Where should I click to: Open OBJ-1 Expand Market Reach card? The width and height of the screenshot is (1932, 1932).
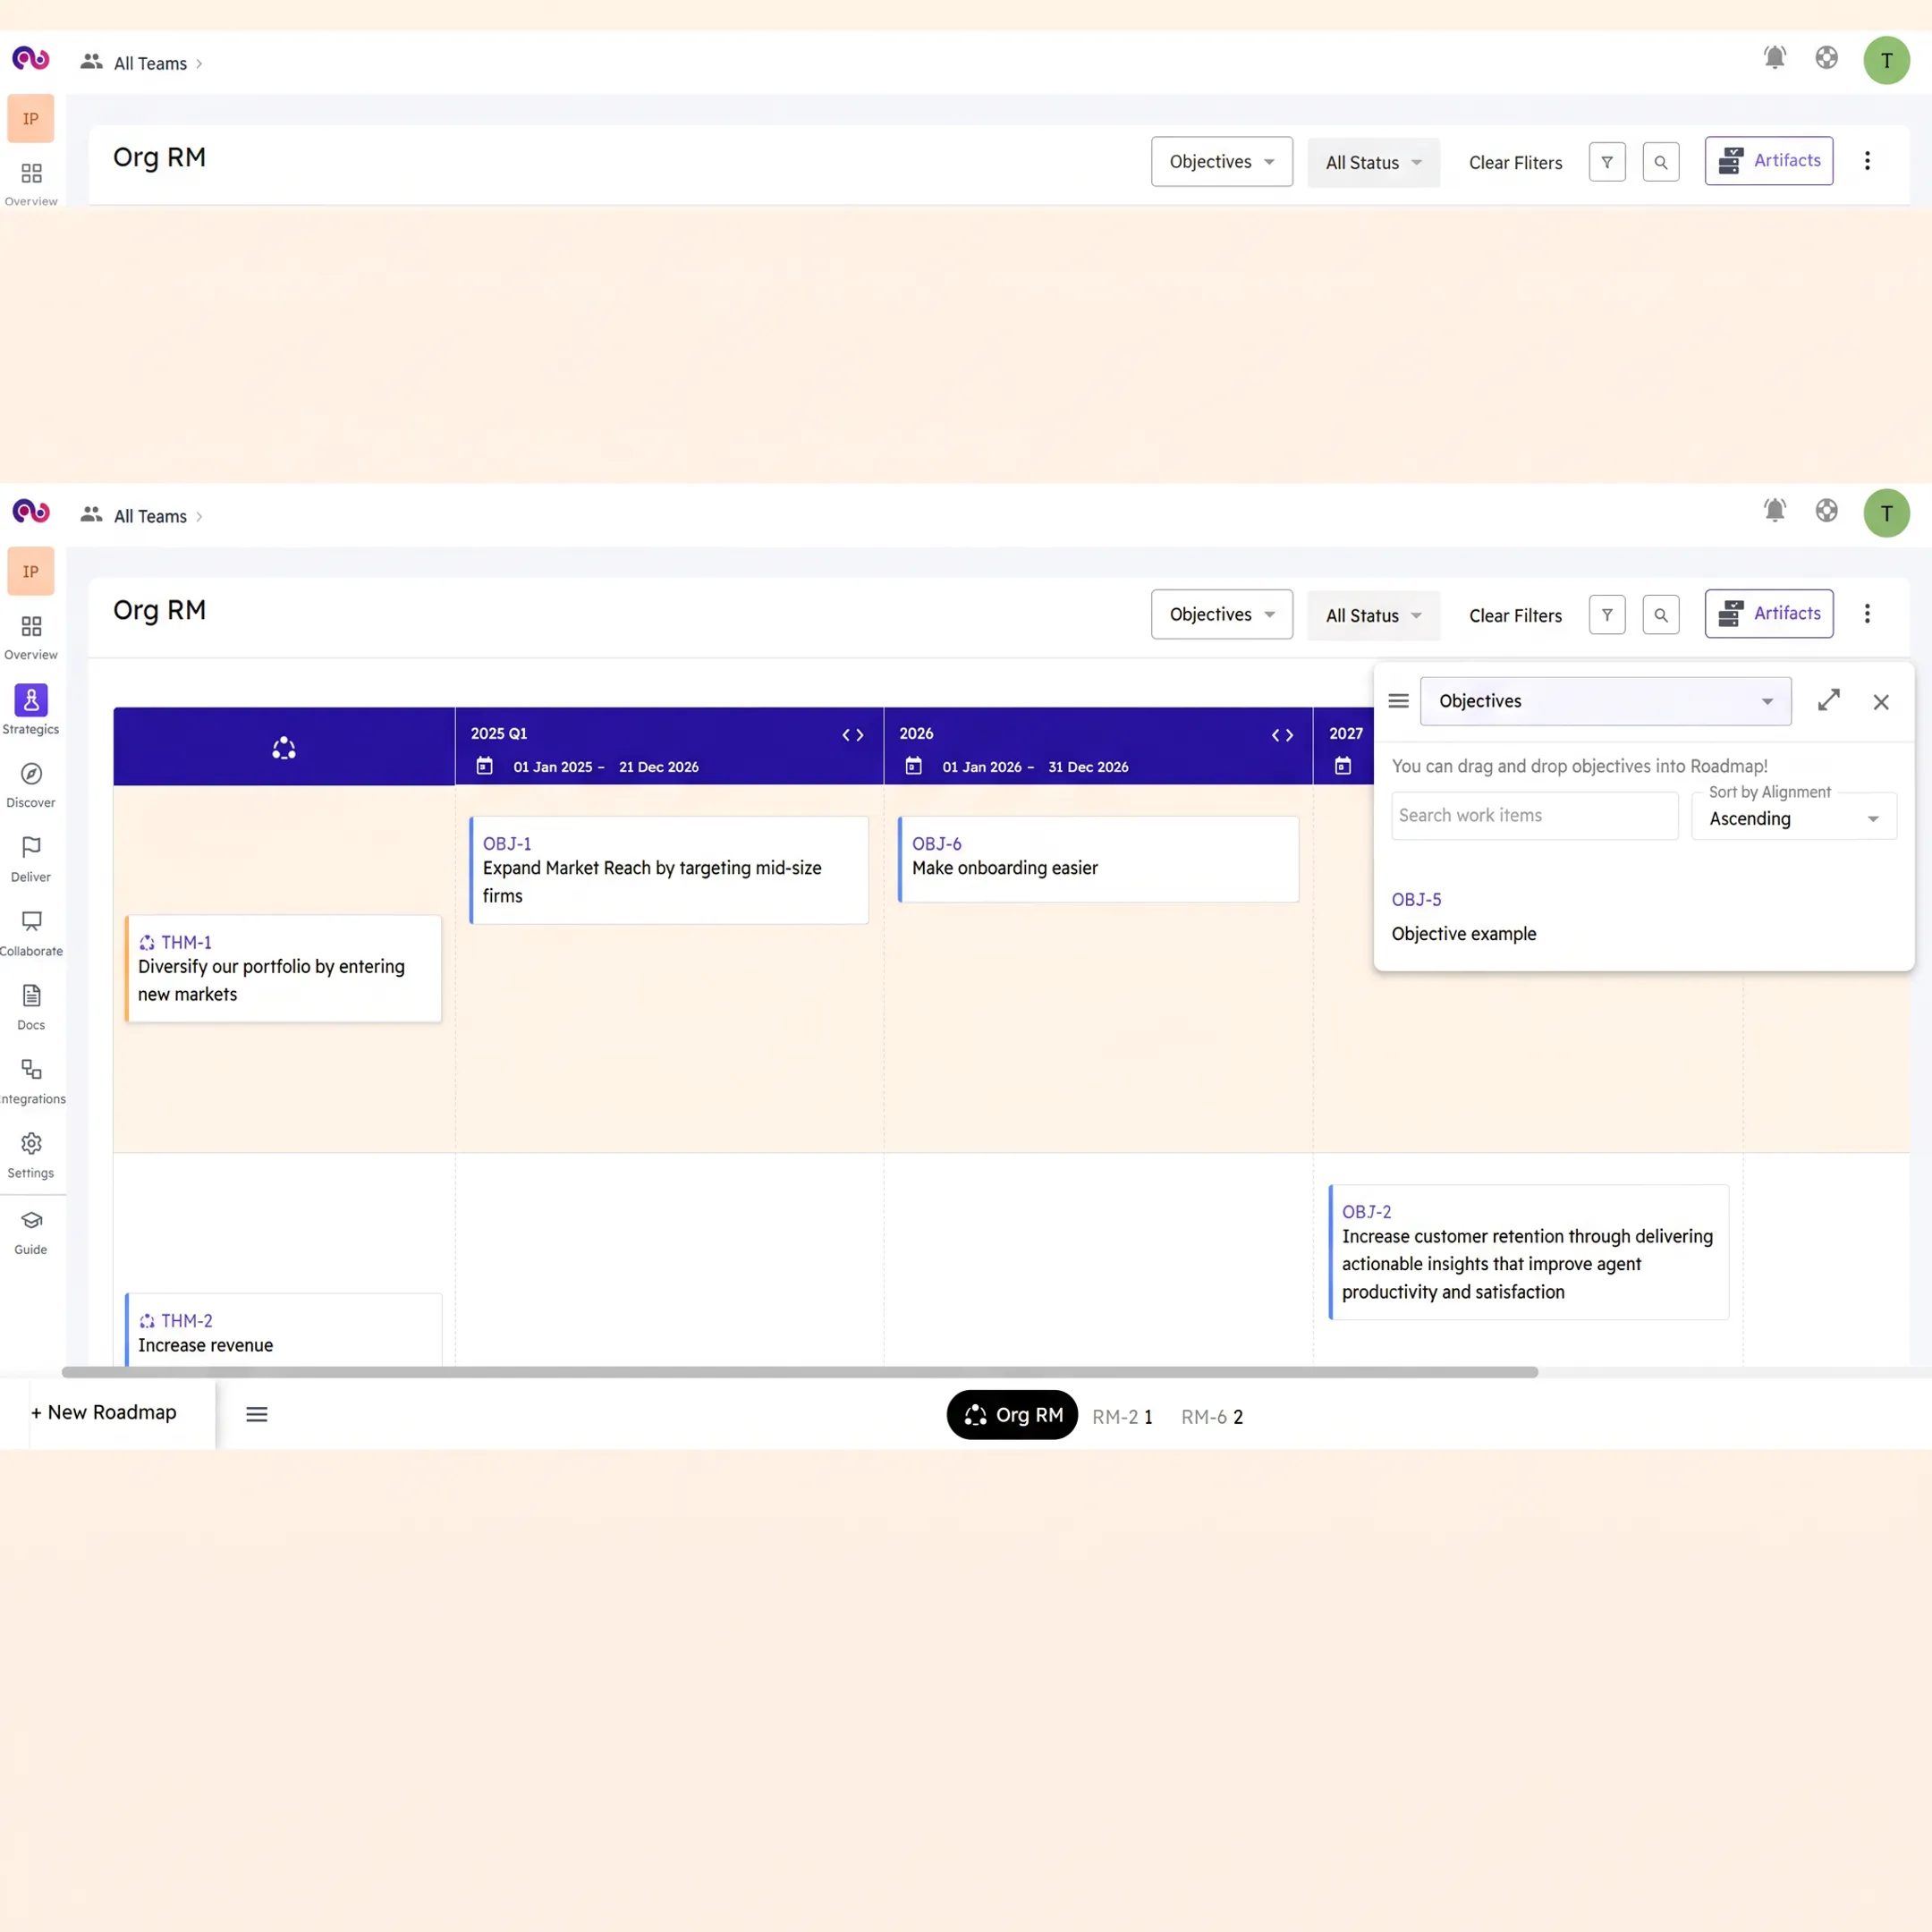click(x=669, y=870)
